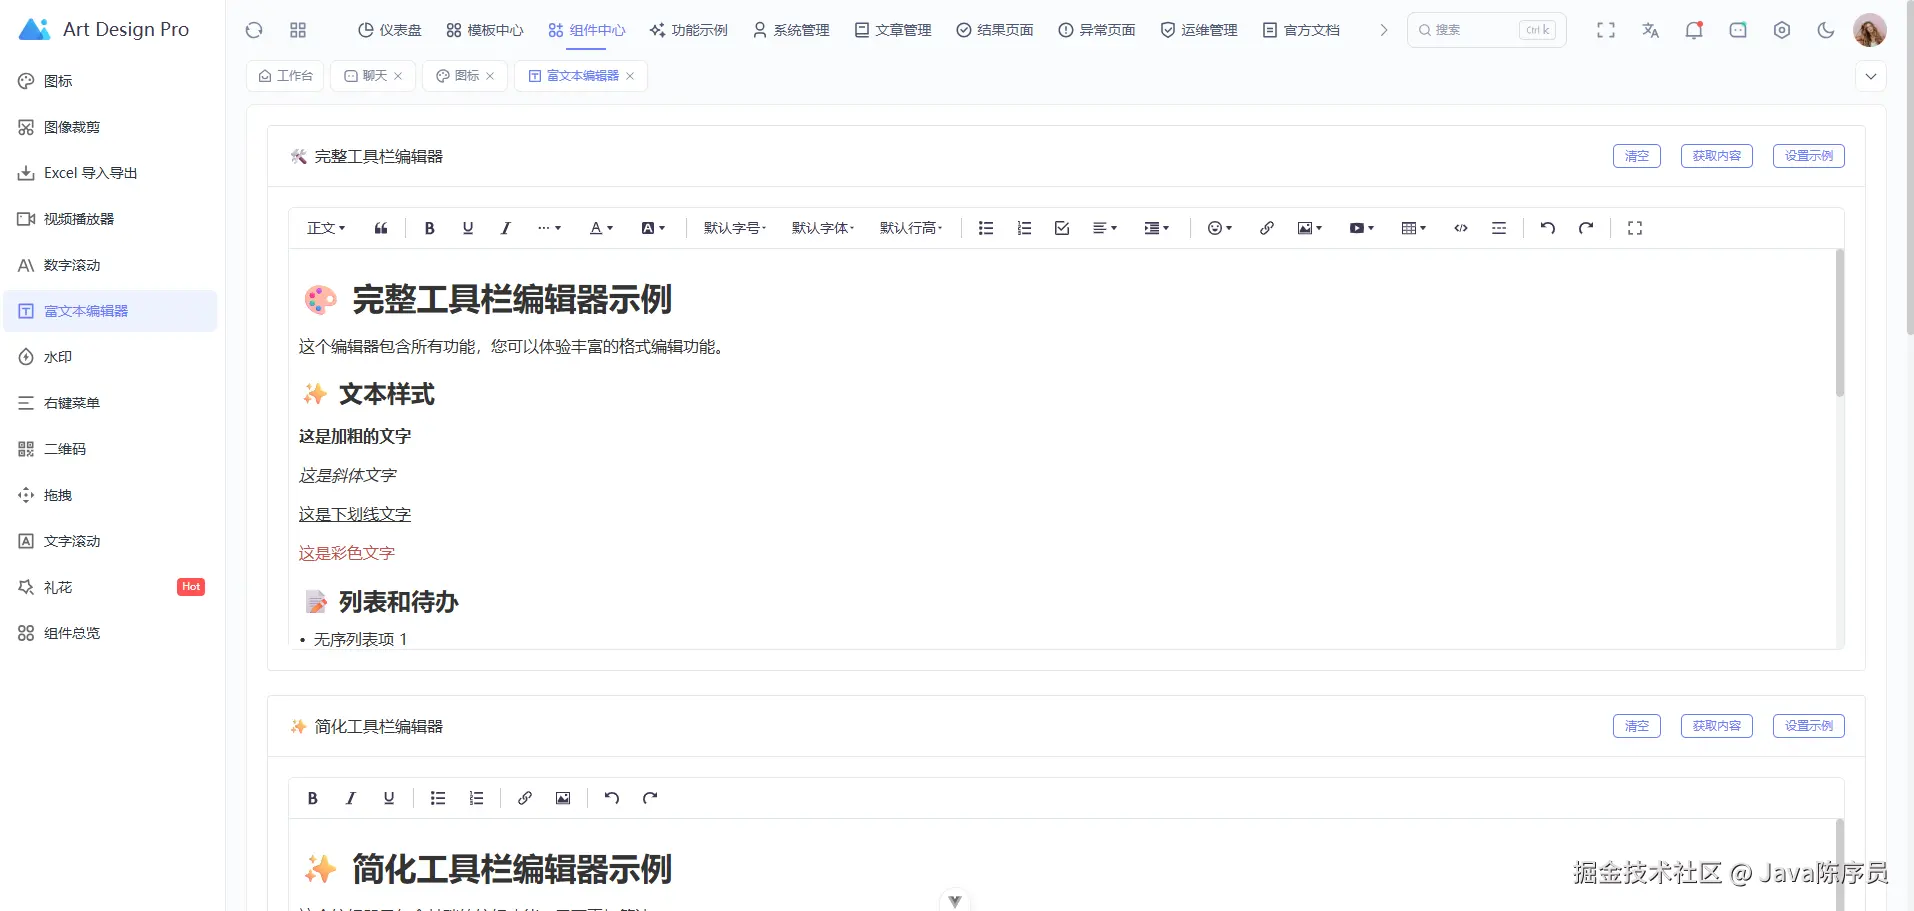Open the video insert dropdown
Image resolution: width=1914 pixels, height=911 pixels.
(1361, 228)
